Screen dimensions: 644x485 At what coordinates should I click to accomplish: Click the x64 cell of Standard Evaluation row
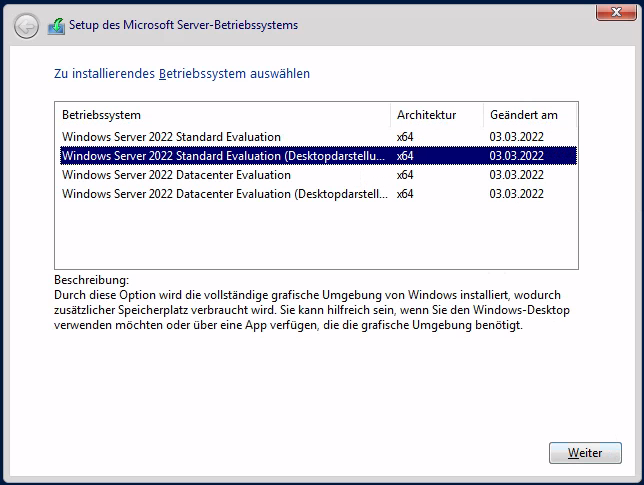coord(405,137)
